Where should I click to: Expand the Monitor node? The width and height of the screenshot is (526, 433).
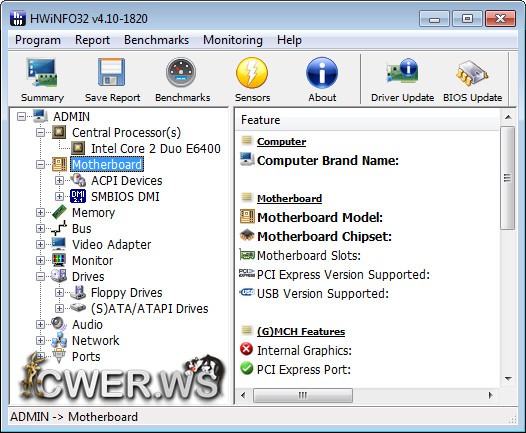pos(40,260)
